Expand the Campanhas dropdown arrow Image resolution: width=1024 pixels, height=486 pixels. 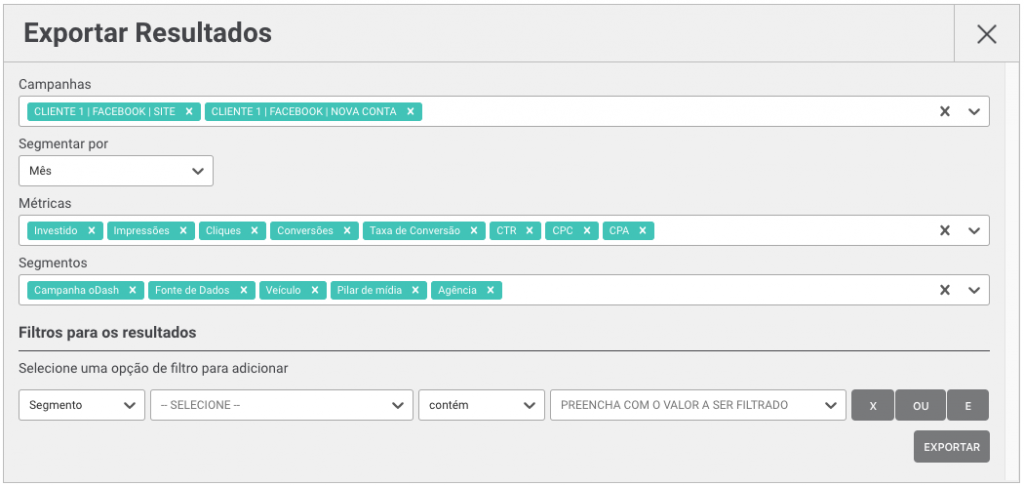pyautogui.click(x=974, y=112)
